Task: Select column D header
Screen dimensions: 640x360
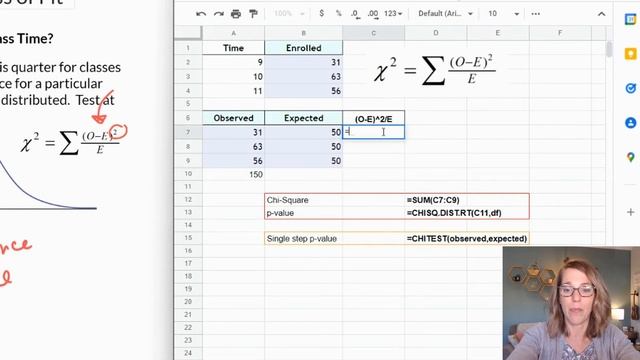Action: (x=436, y=33)
